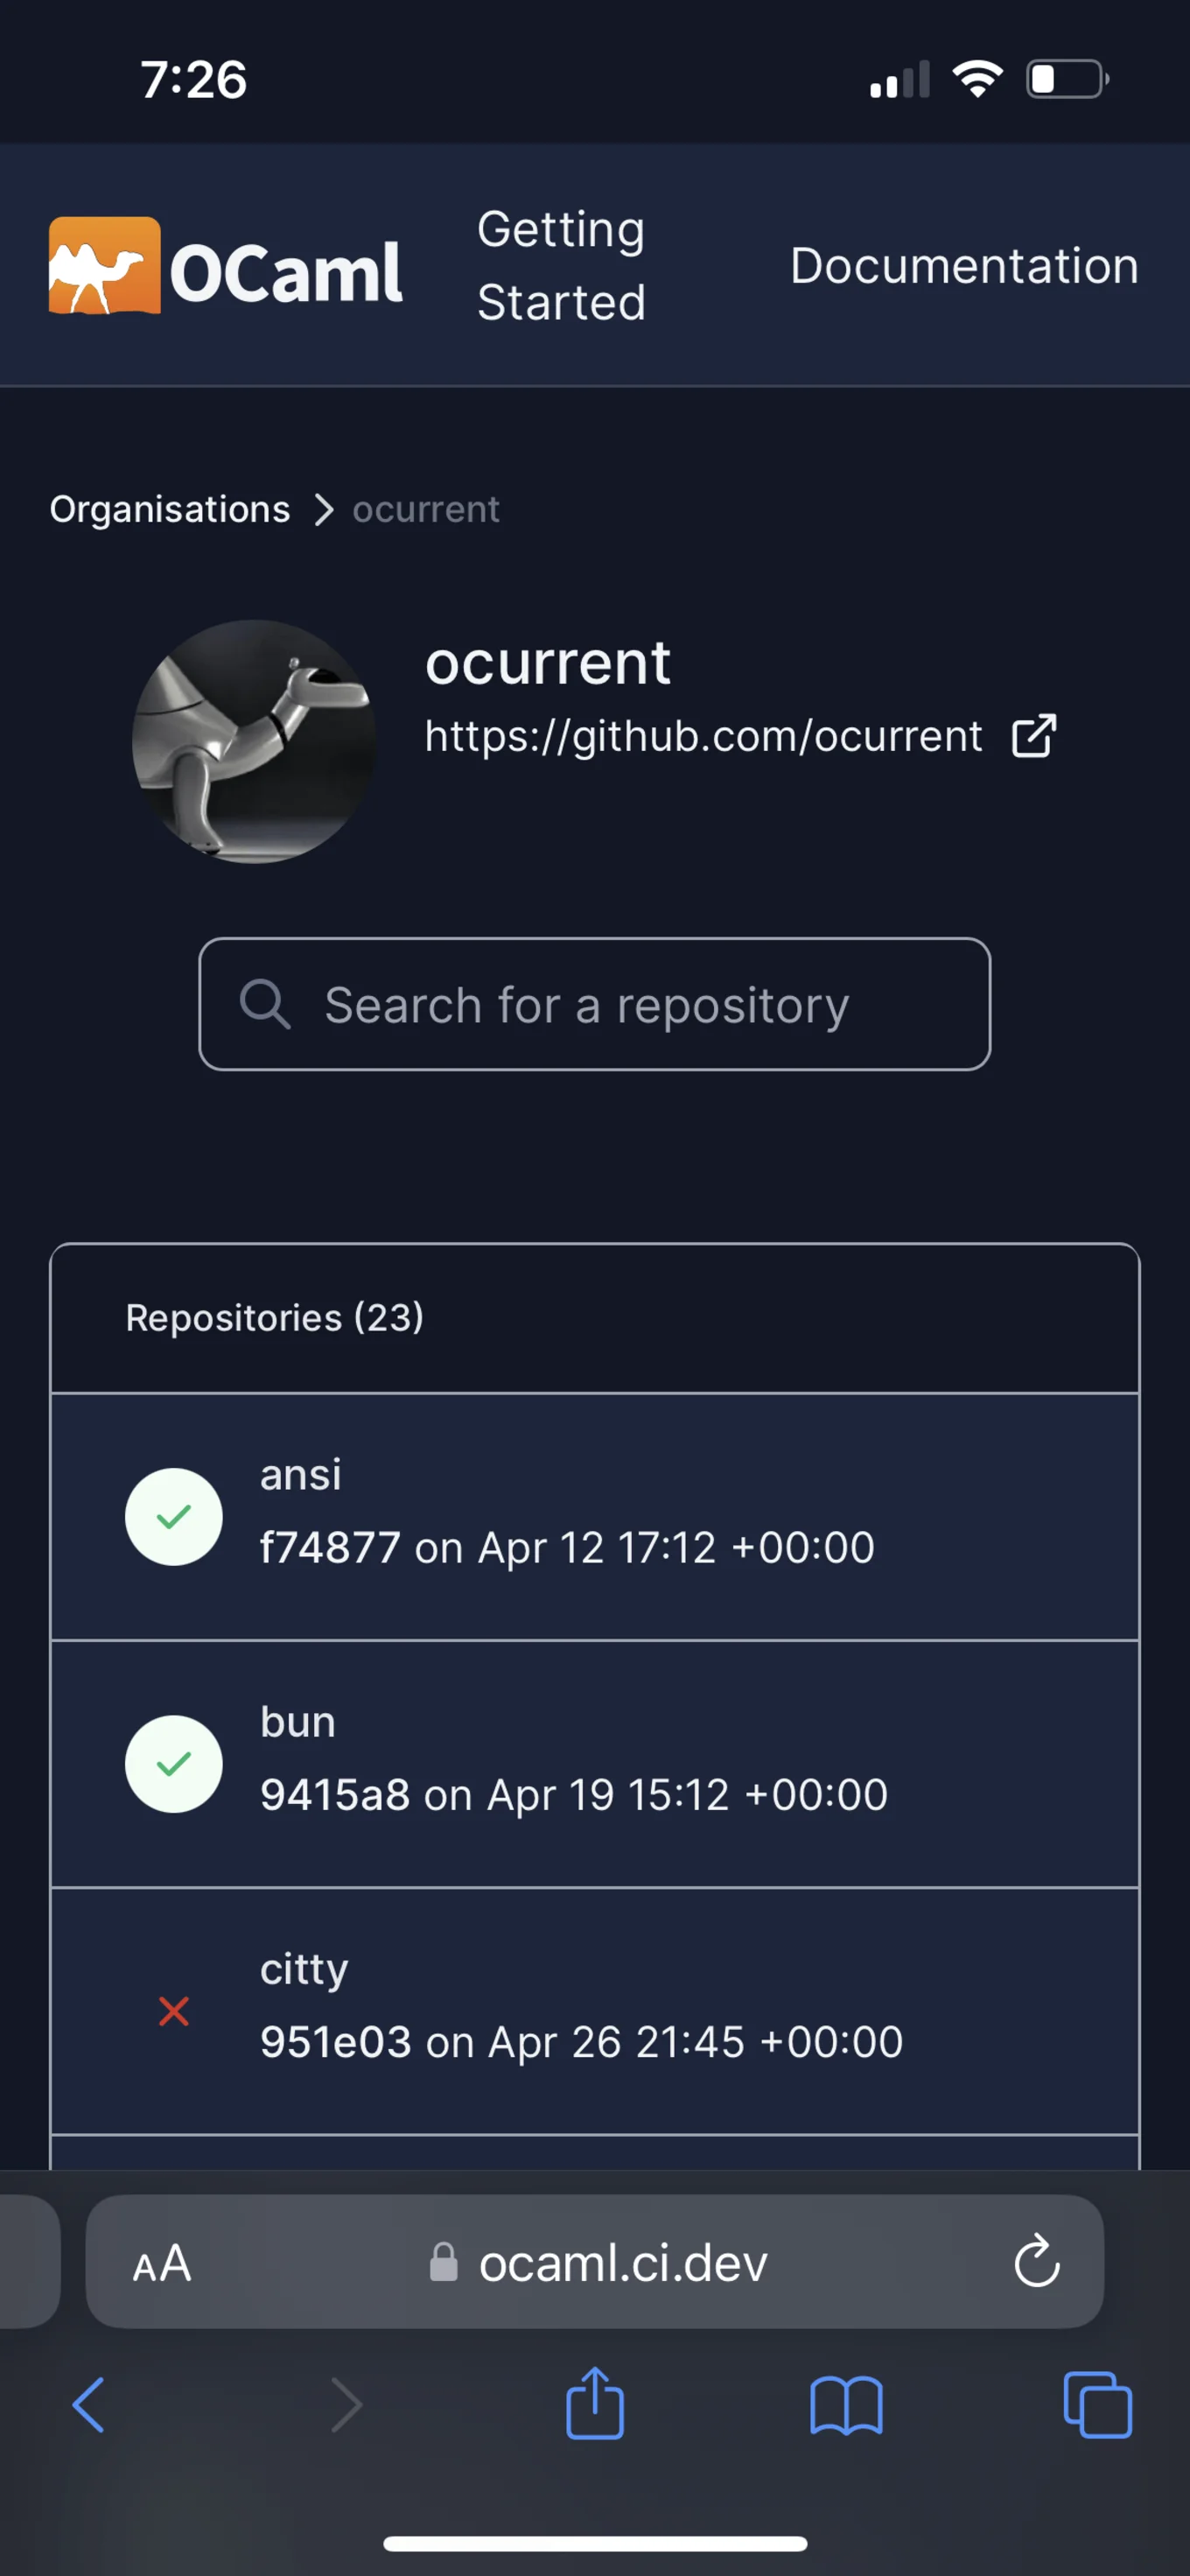Click the red failure icon beside citty

[x=174, y=2011]
